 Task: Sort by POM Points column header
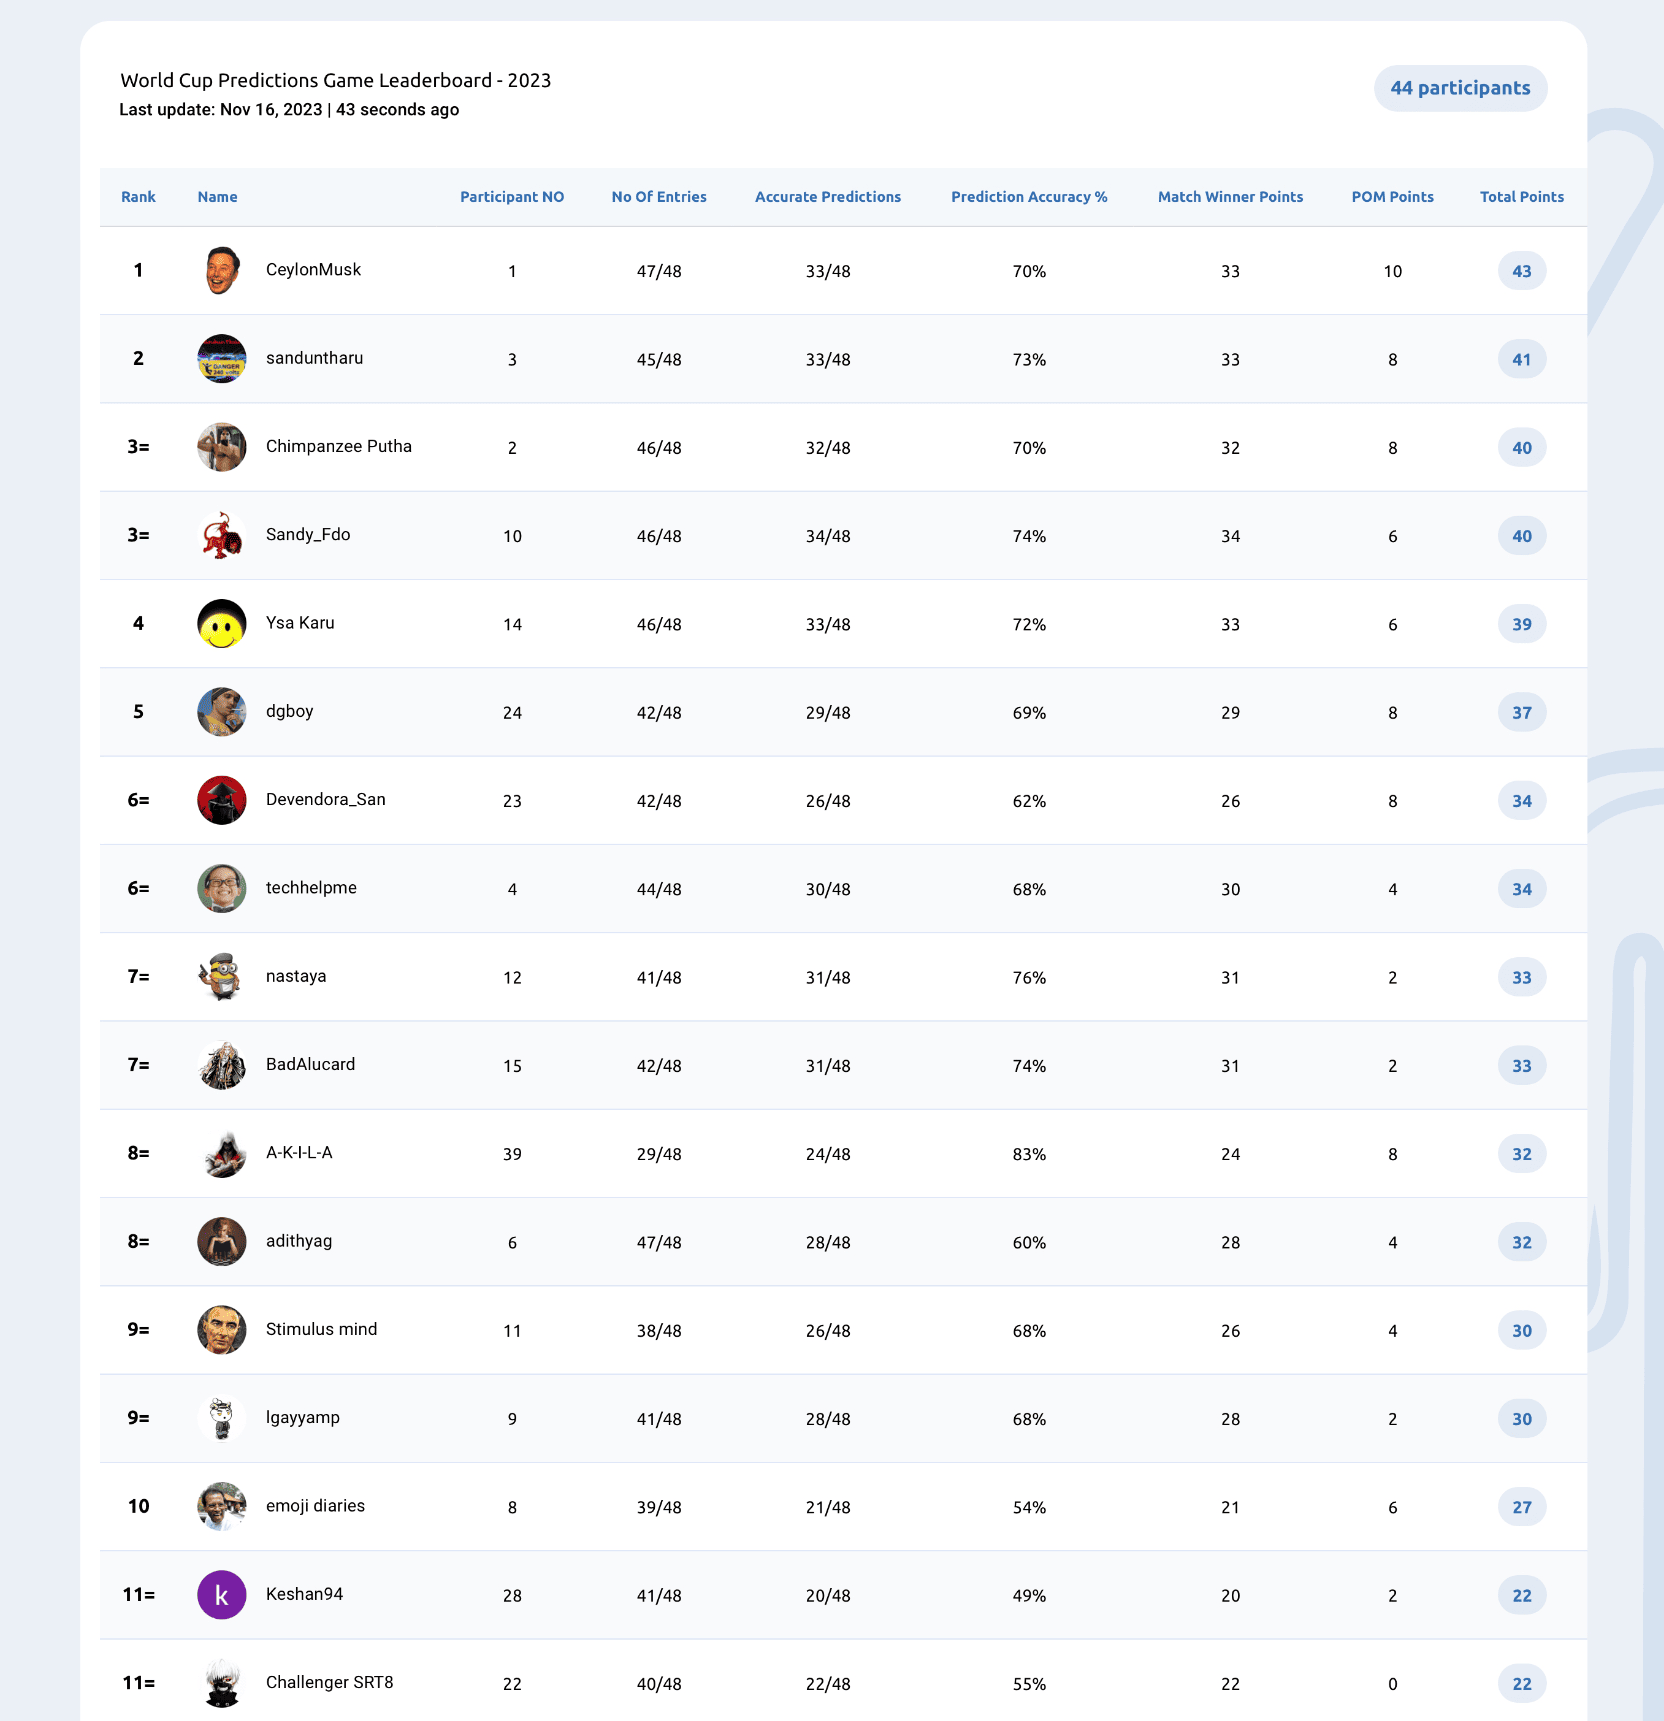pos(1392,197)
